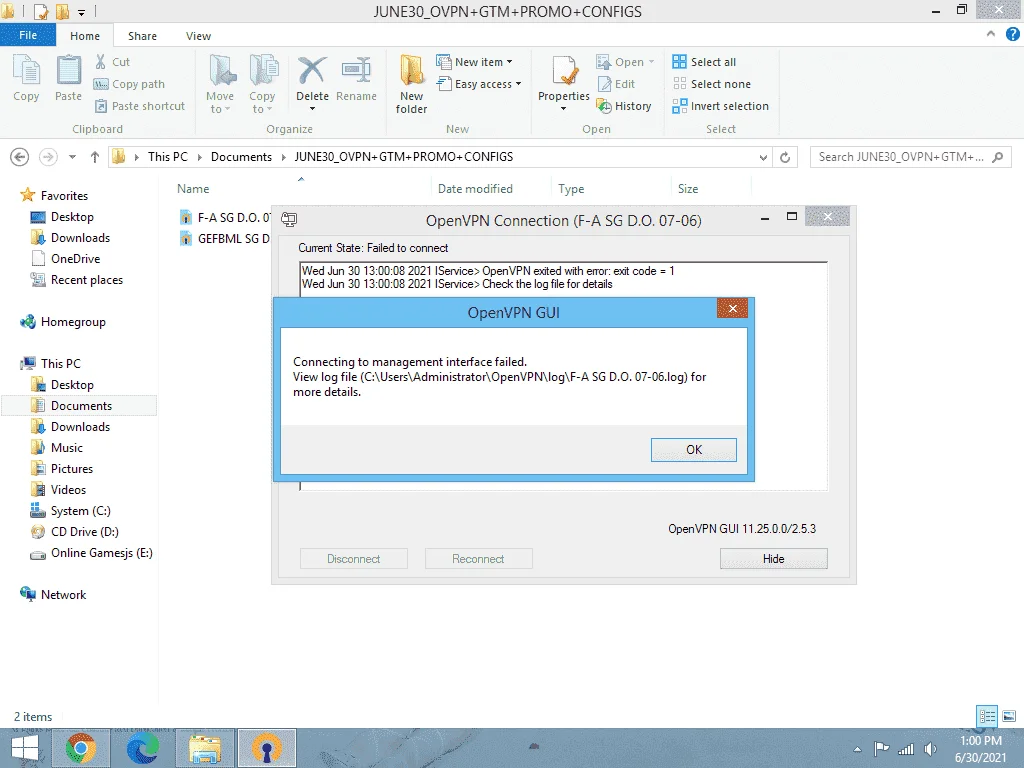
Task: Sort by the Name column header
Action: click(193, 189)
